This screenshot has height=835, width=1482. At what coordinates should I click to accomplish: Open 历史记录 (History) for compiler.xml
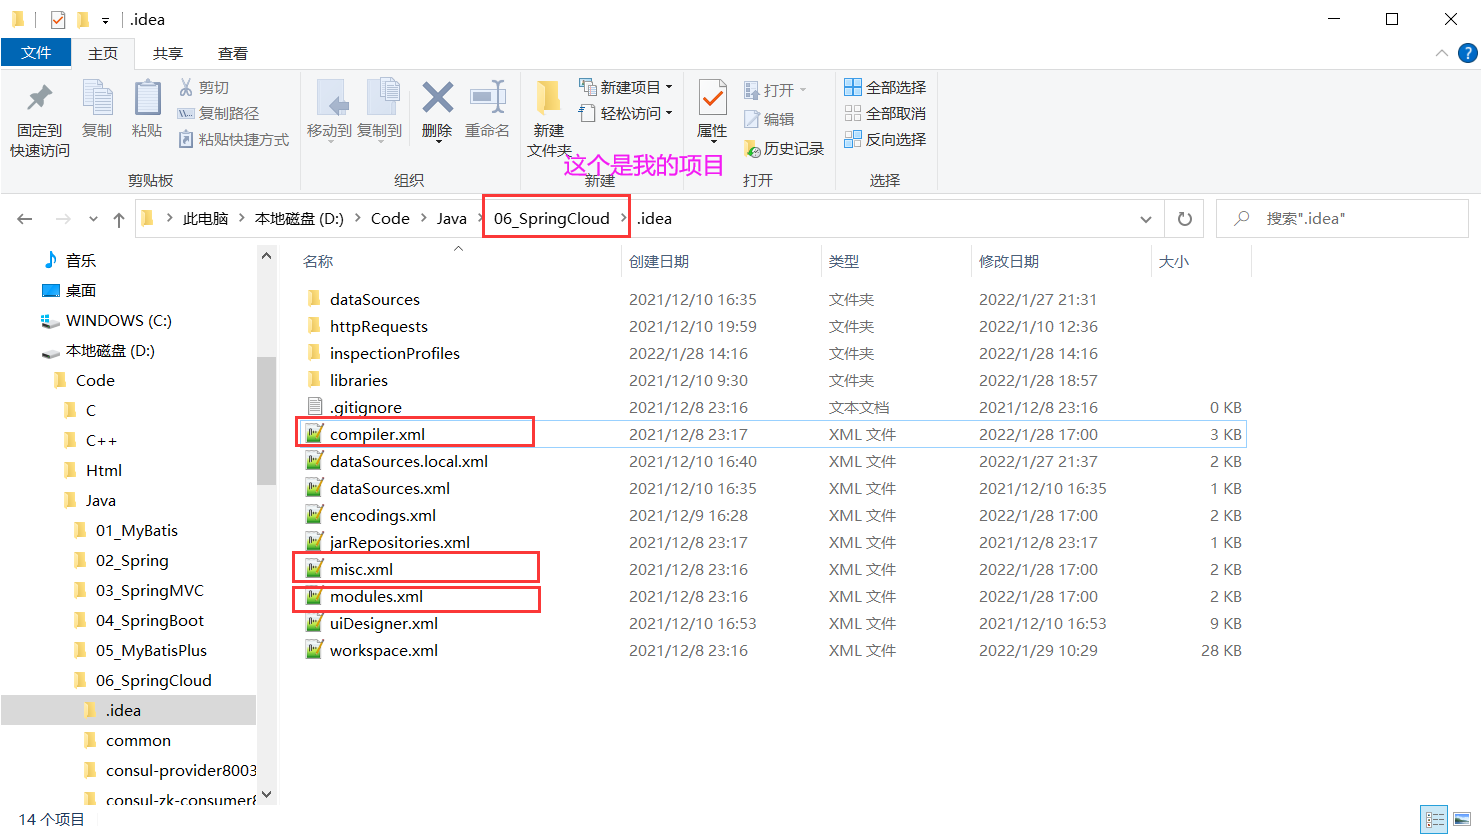(x=784, y=148)
